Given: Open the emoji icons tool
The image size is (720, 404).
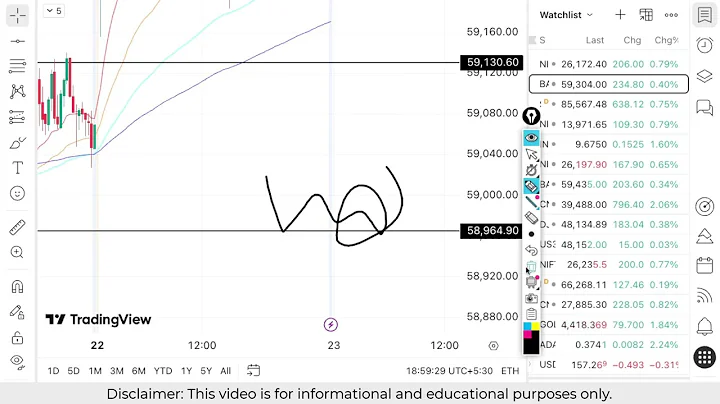Looking at the screenshot, I should 17,193.
